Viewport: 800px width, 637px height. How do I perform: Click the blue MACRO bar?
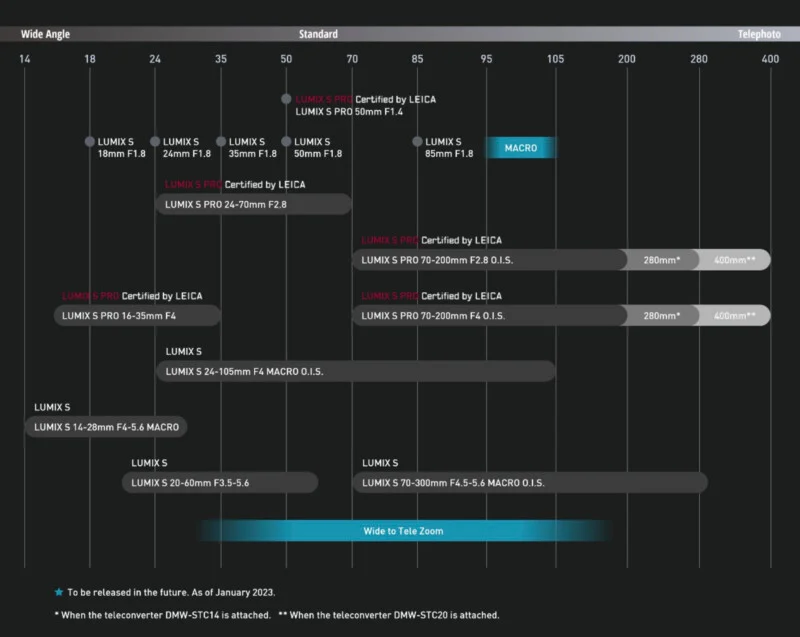click(x=521, y=148)
